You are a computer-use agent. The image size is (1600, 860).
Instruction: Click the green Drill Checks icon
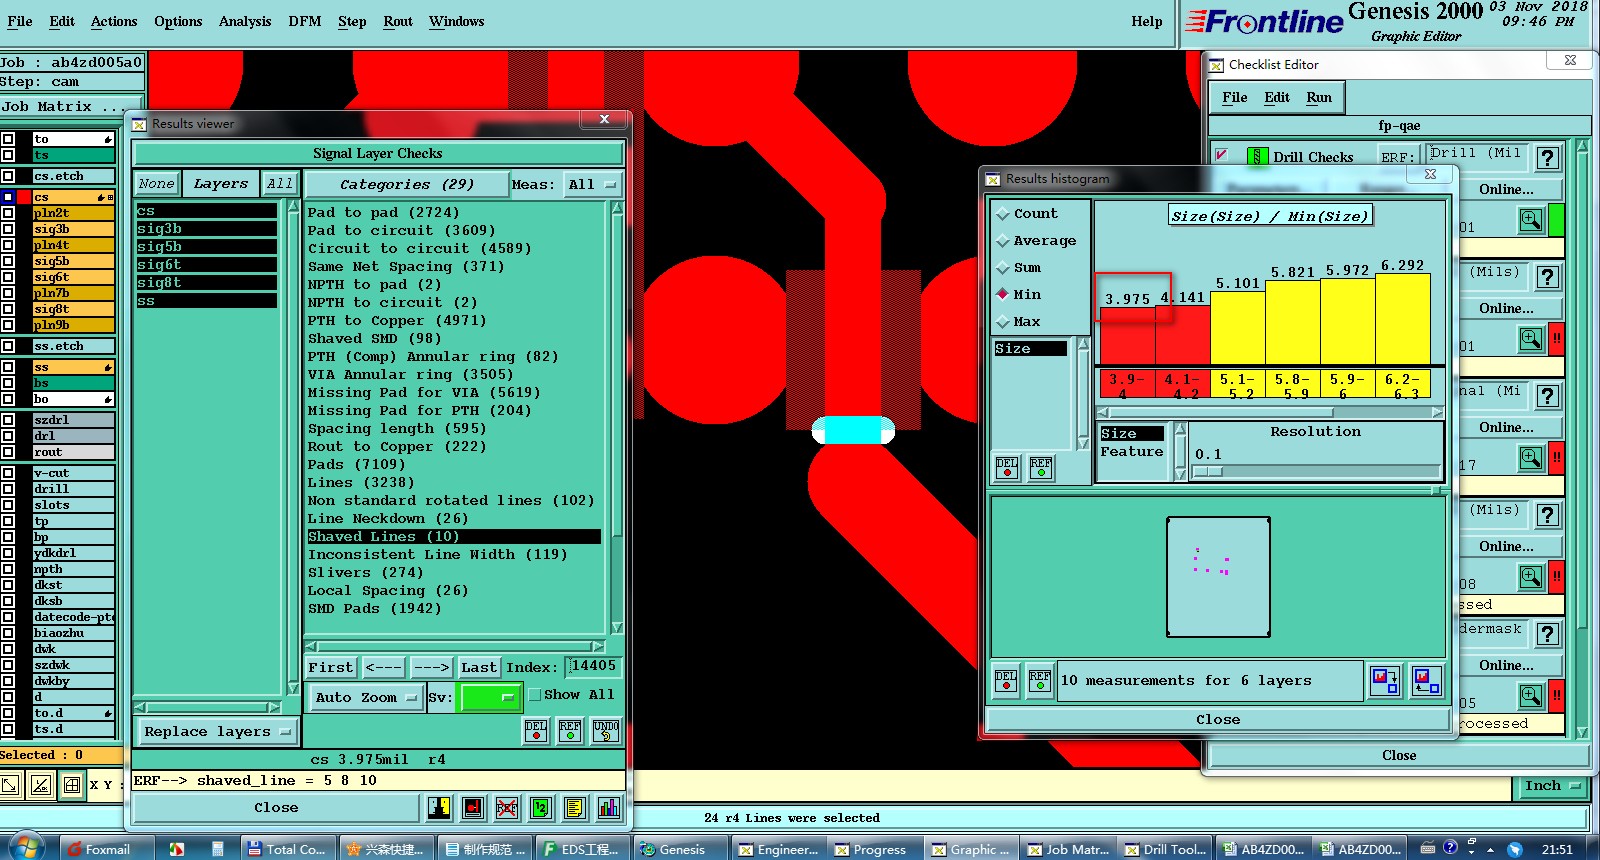(x=1257, y=157)
